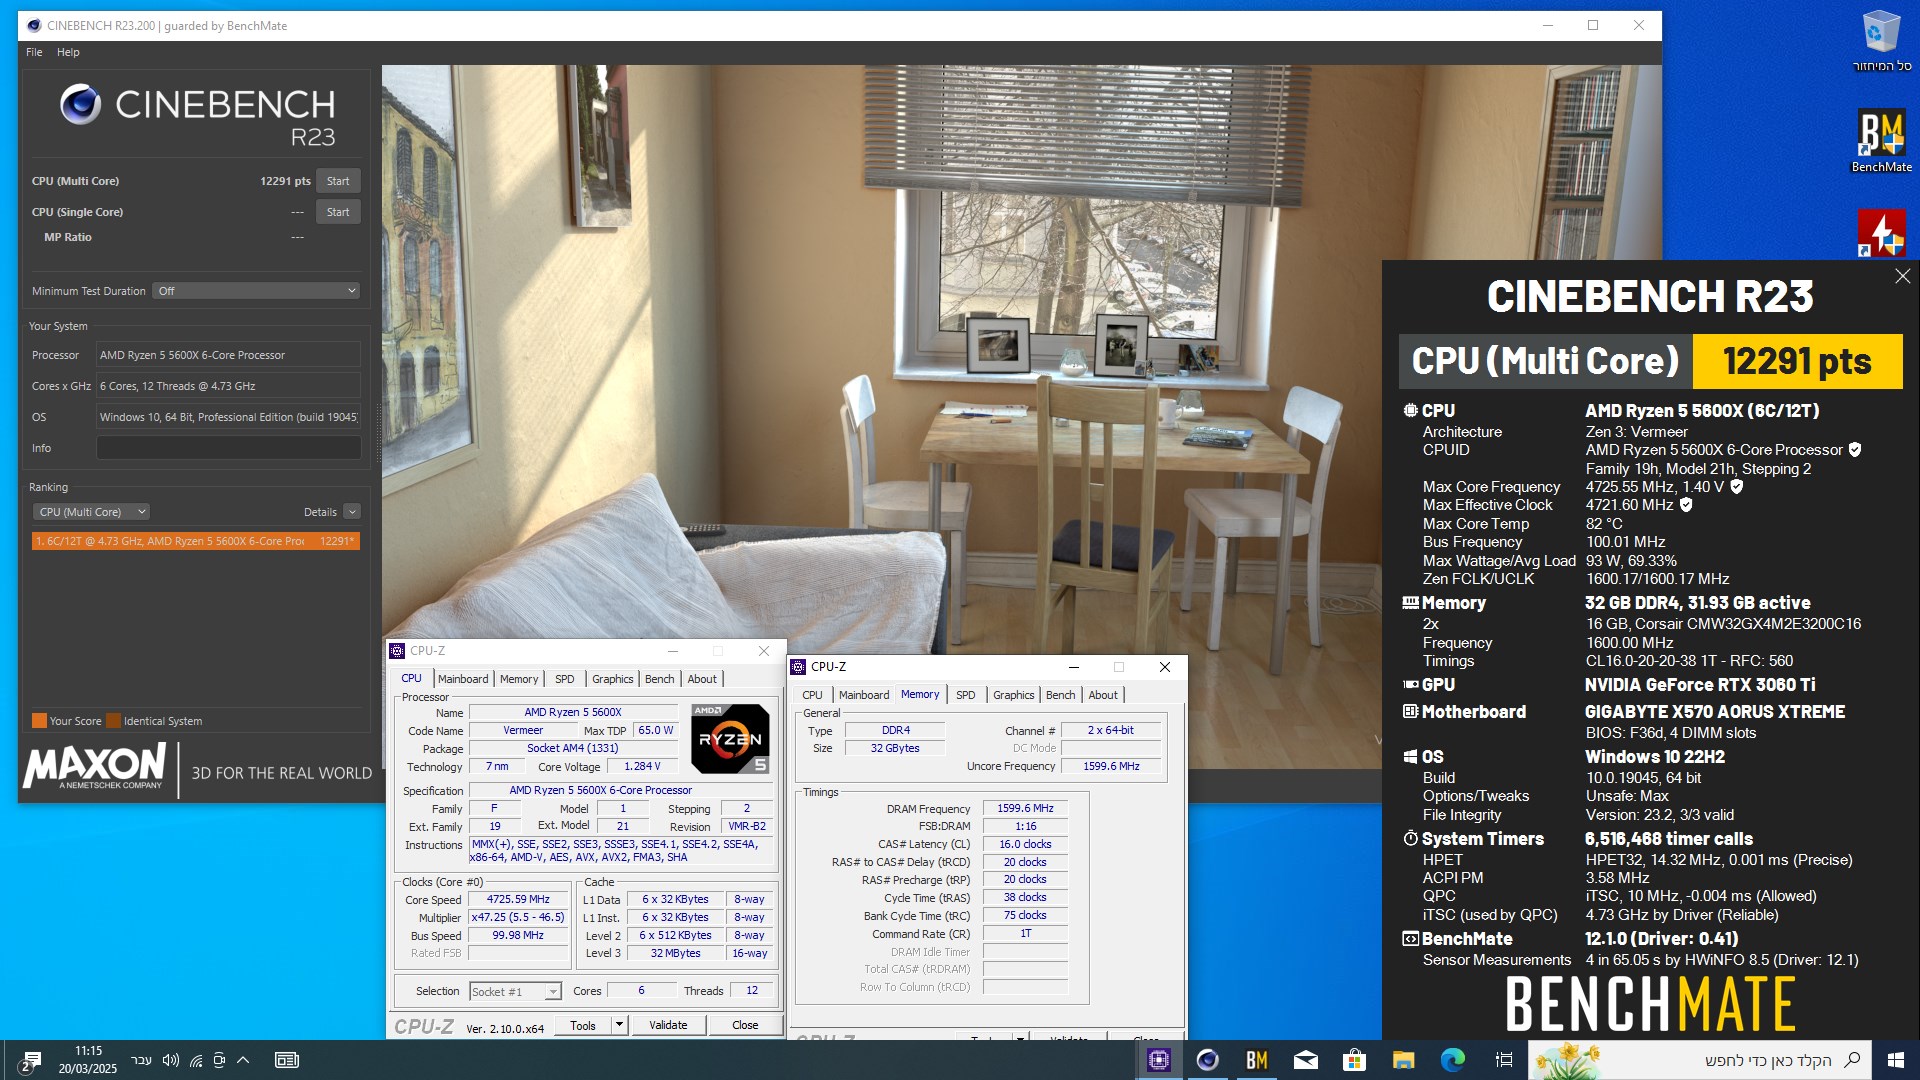Close the BenchMate result overlay
Viewport: 1920px width, 1080px height.
point(1902,276)
